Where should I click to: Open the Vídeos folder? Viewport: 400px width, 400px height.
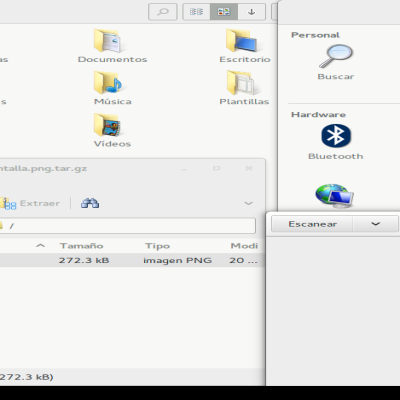click(x=112, y=130)
